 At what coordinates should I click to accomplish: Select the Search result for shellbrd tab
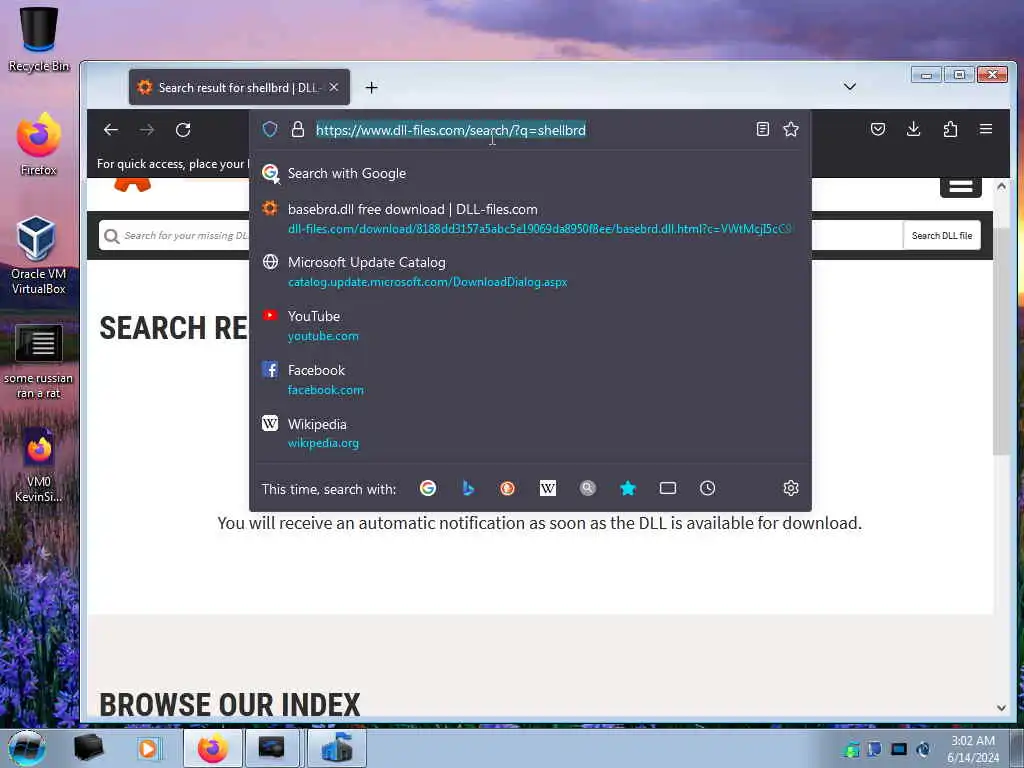coord(239,87)
